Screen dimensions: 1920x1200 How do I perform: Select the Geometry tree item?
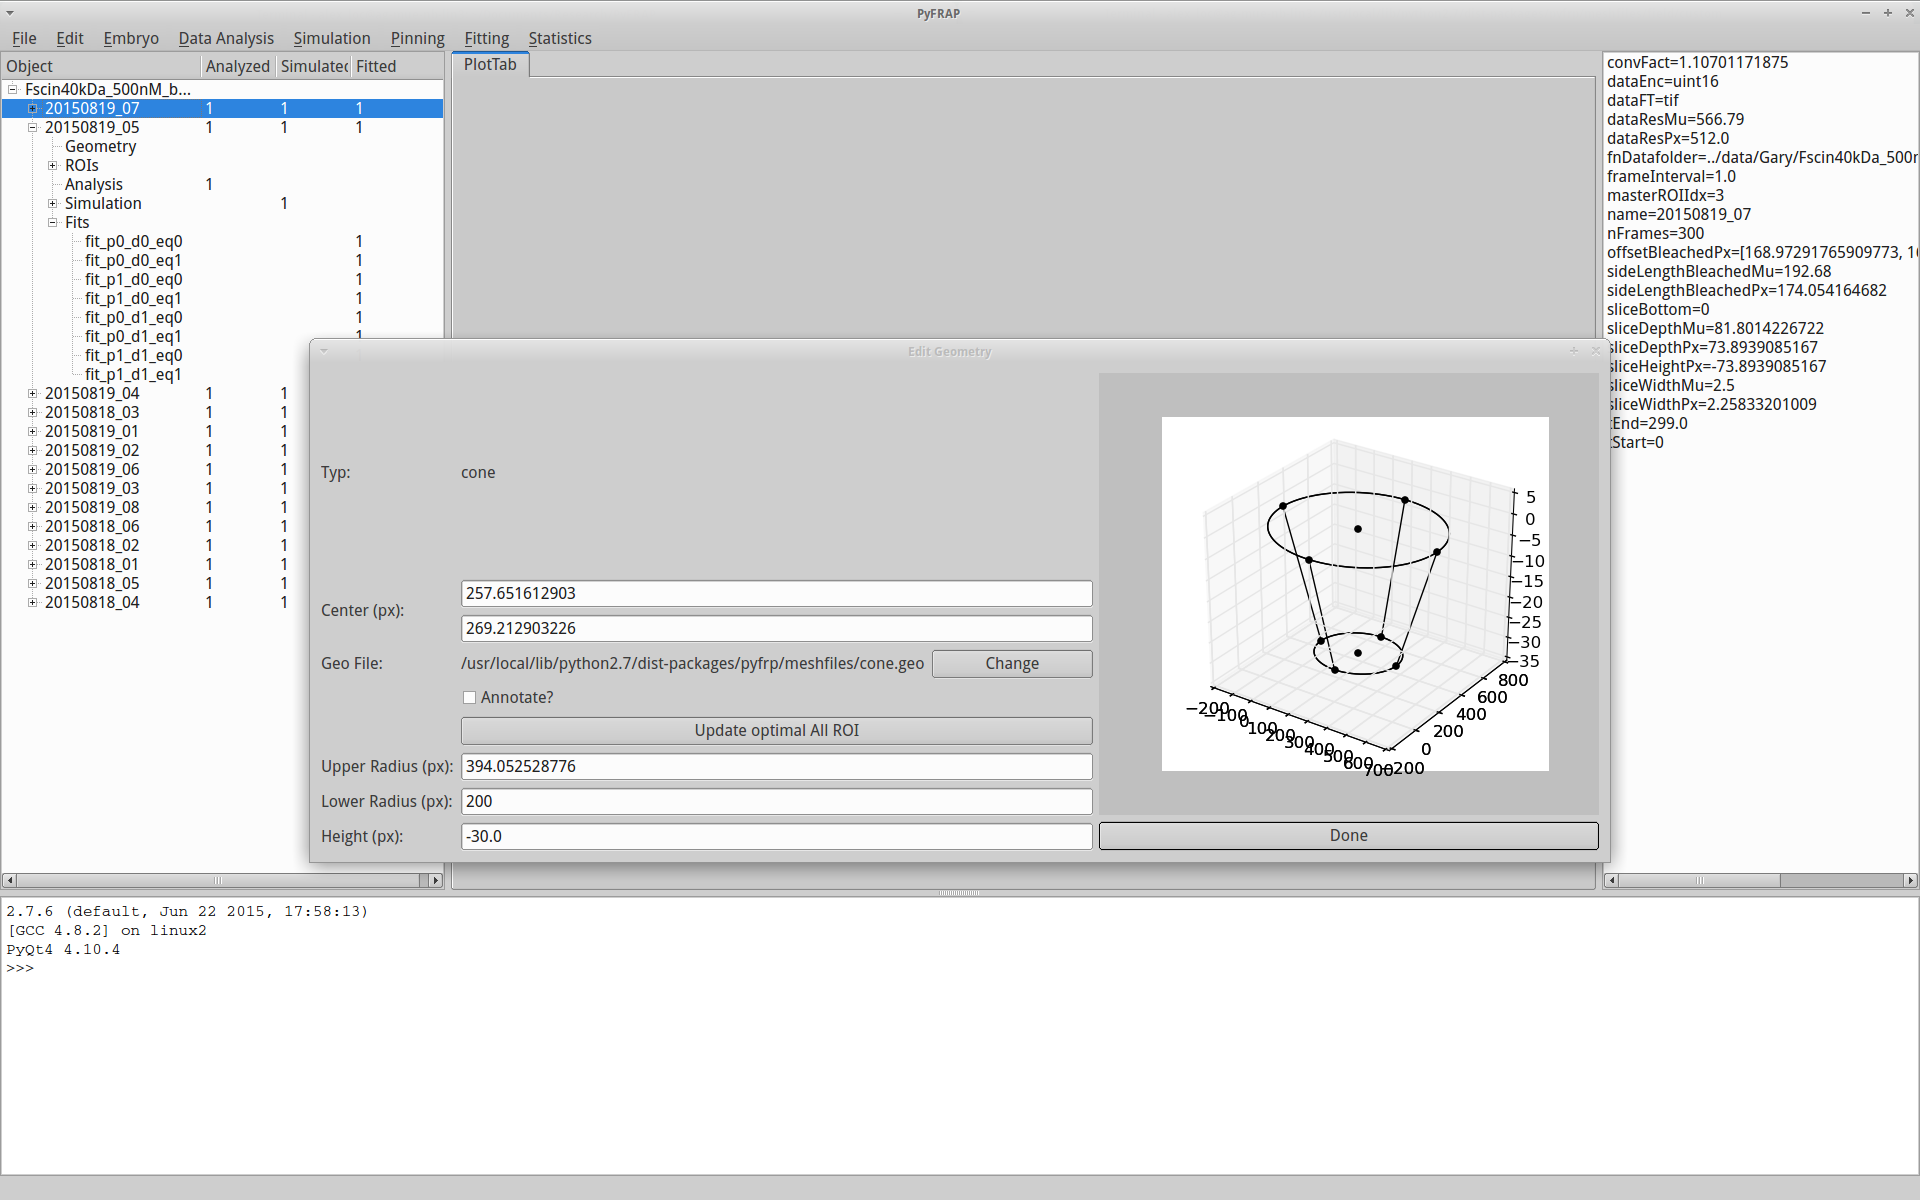point(100,146)
